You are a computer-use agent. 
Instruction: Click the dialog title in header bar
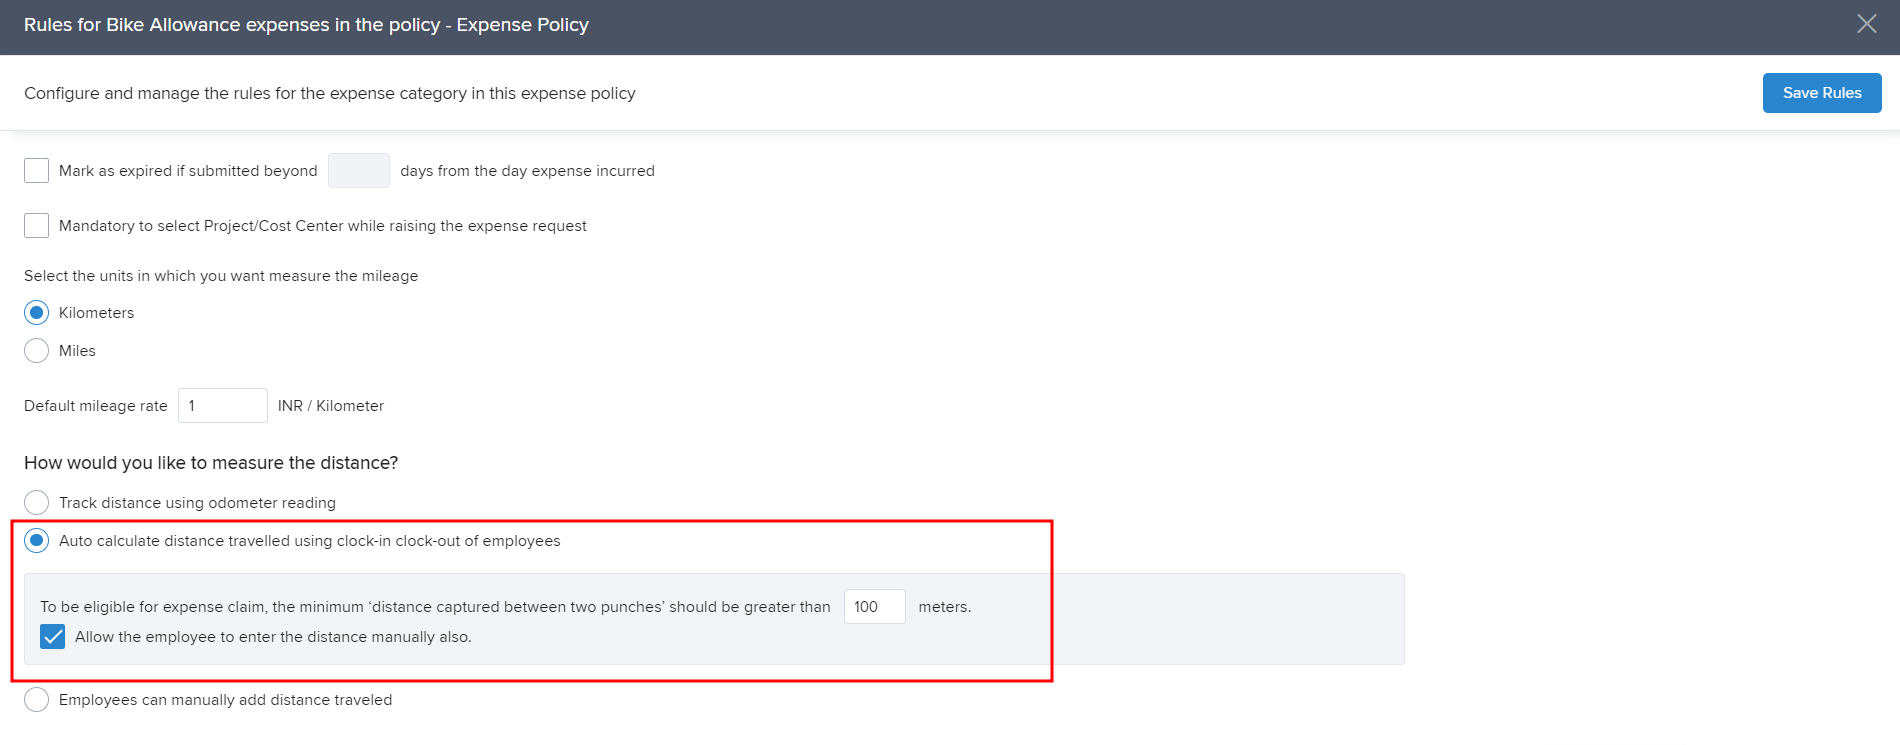tap(306, 25)
